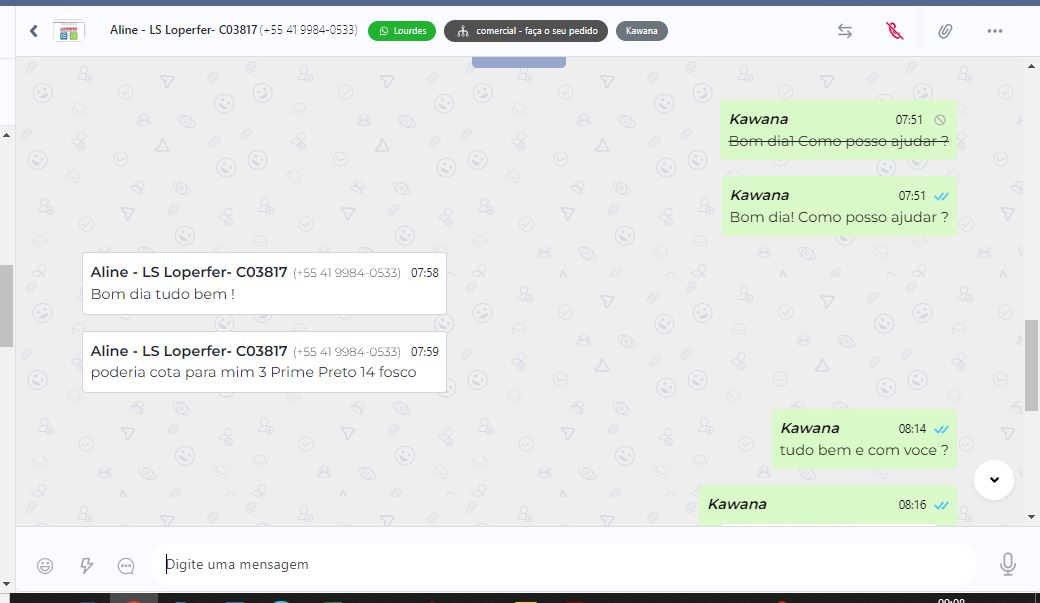Click the left panel scrollbar thumb

click(7, 305)
